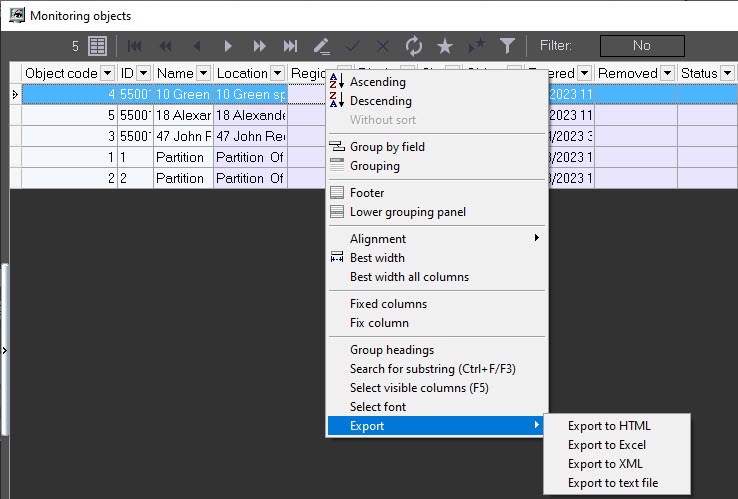Toggle the Lower grouping panel option
The image size is (738, 499).
407,212
